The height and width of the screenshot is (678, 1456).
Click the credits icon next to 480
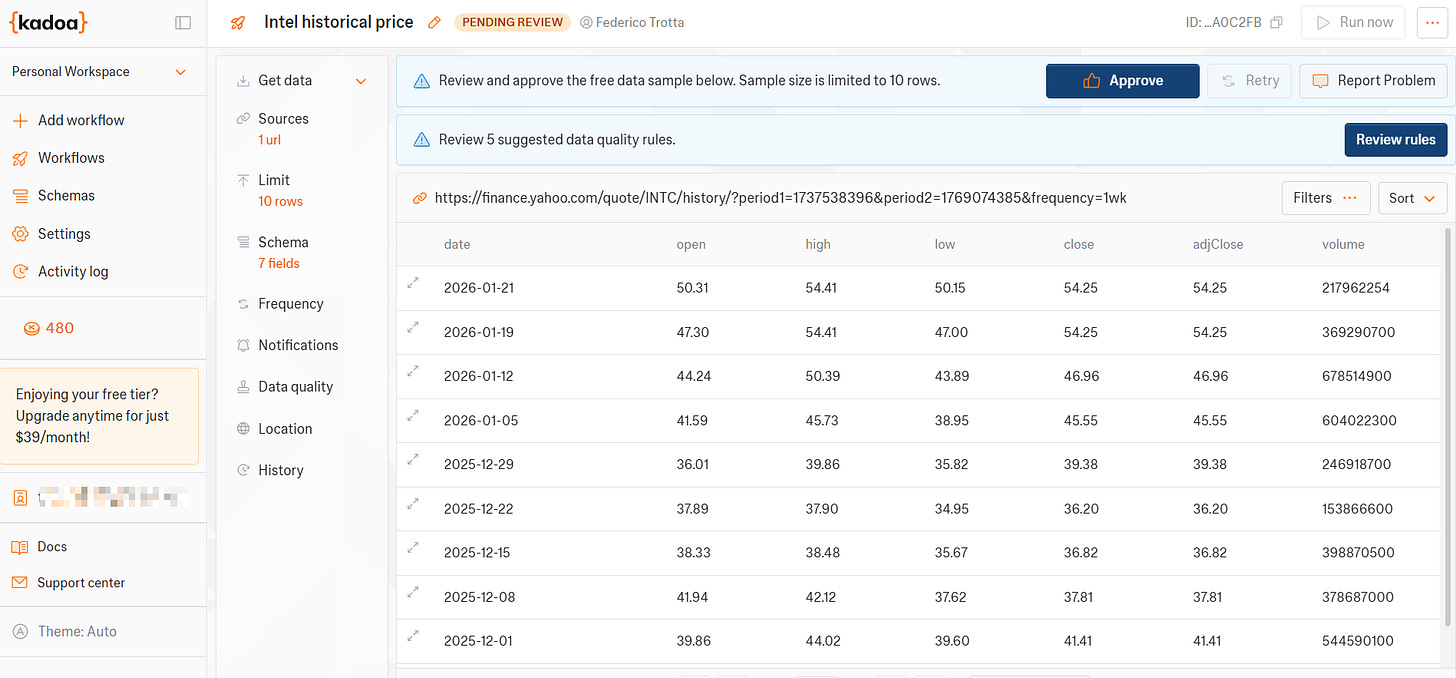coord(32,328)
